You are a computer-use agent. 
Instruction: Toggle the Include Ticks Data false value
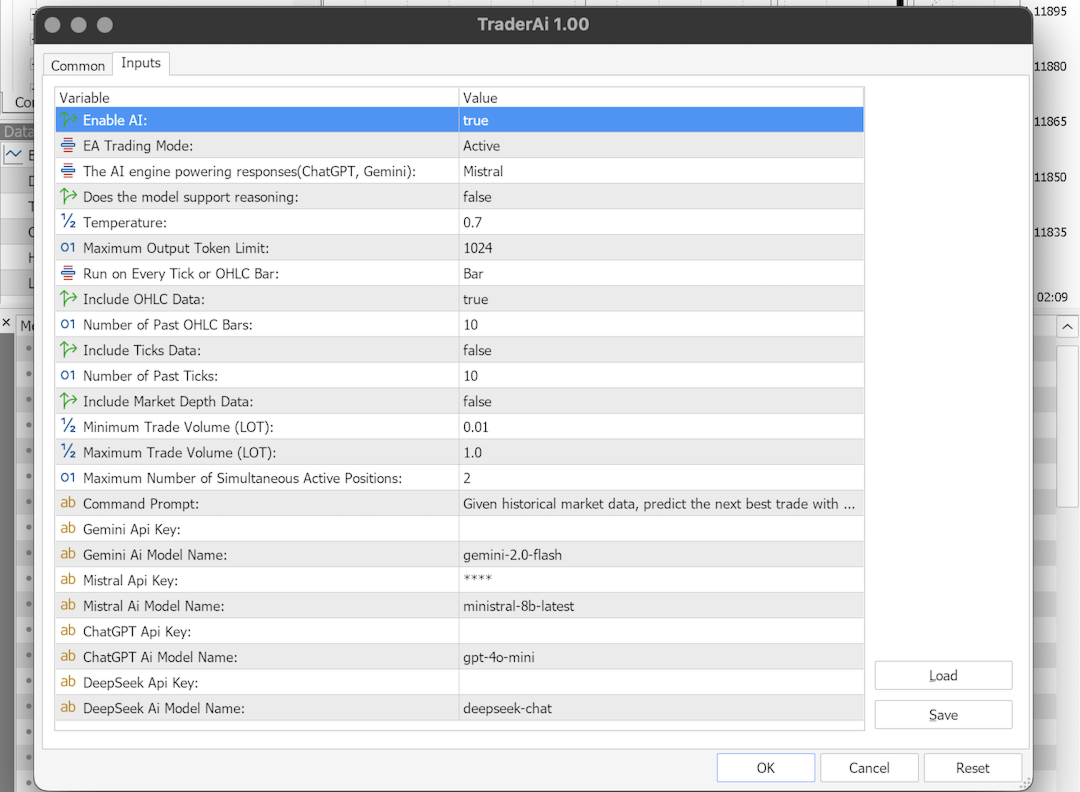661,350
